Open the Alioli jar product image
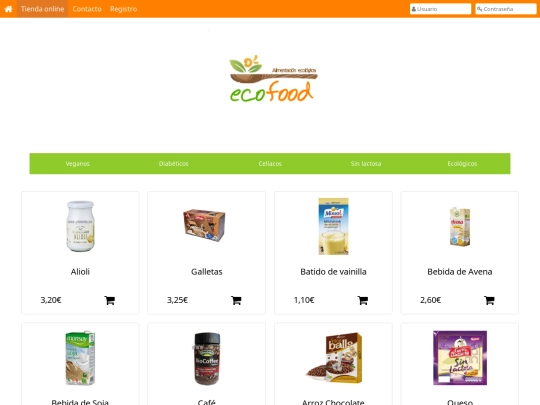This screenshot has width=540, height=405. click(x=80, y=226)
